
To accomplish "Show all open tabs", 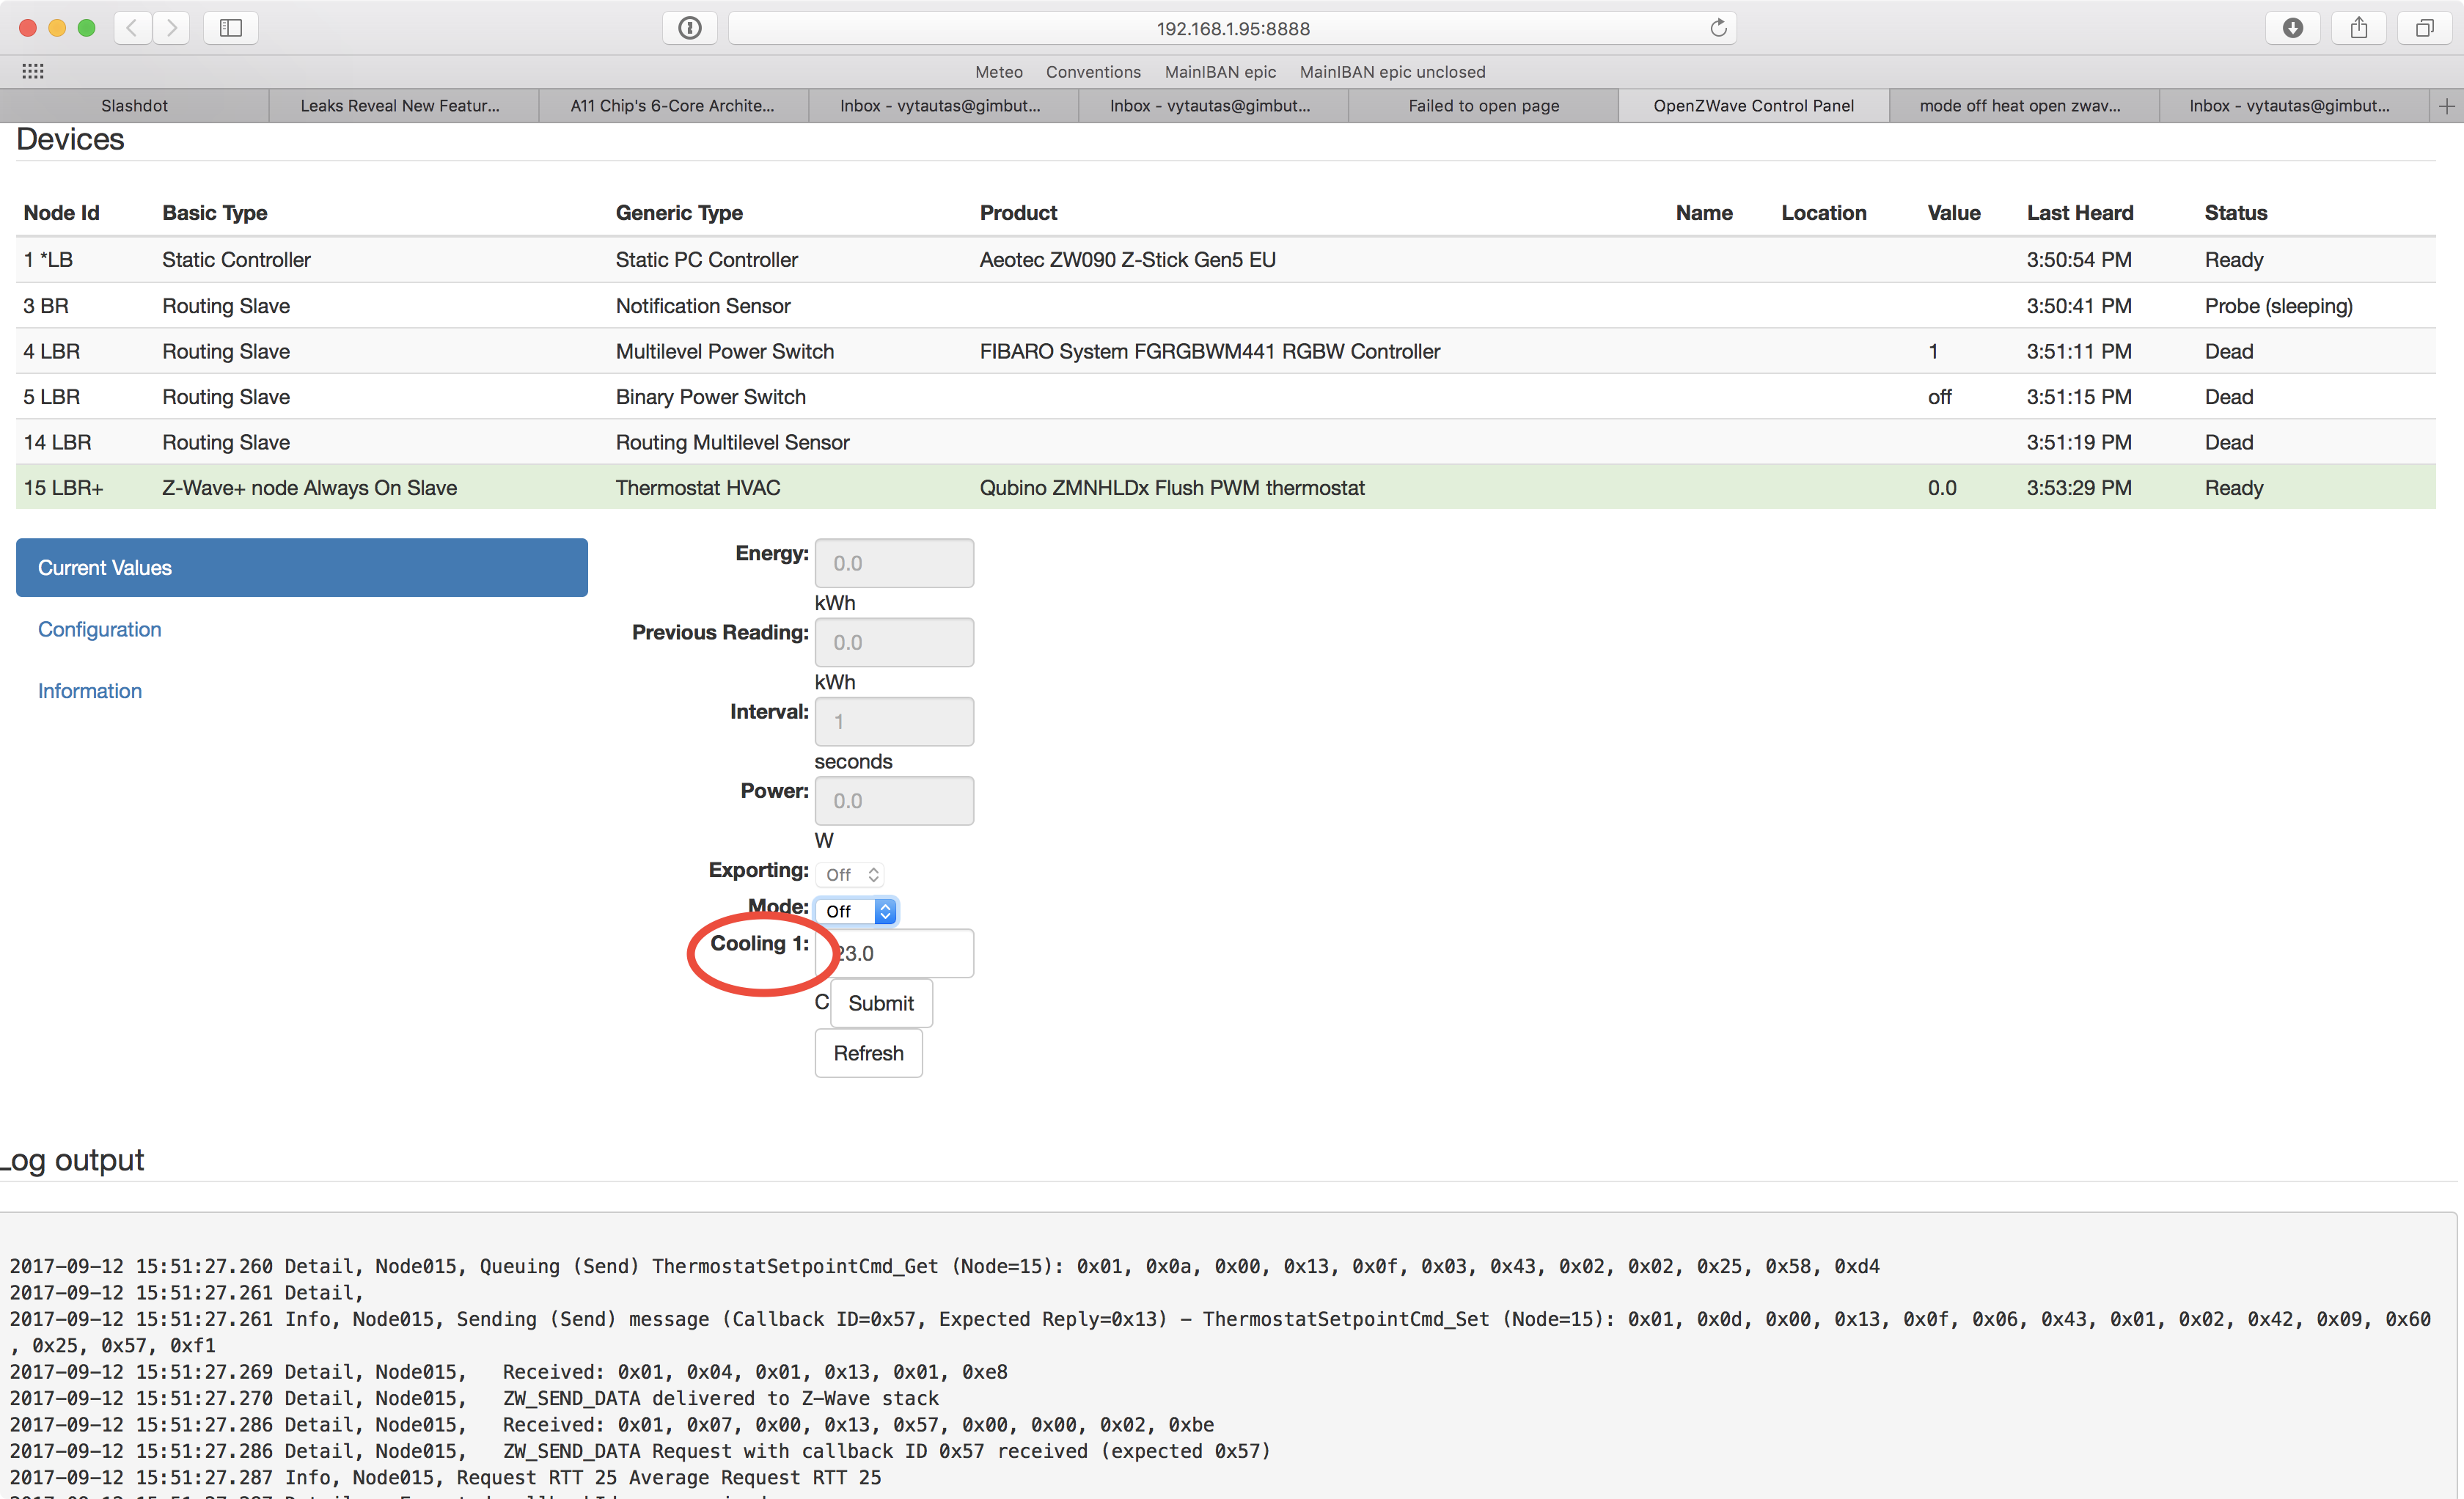I will pos(2424,28).
